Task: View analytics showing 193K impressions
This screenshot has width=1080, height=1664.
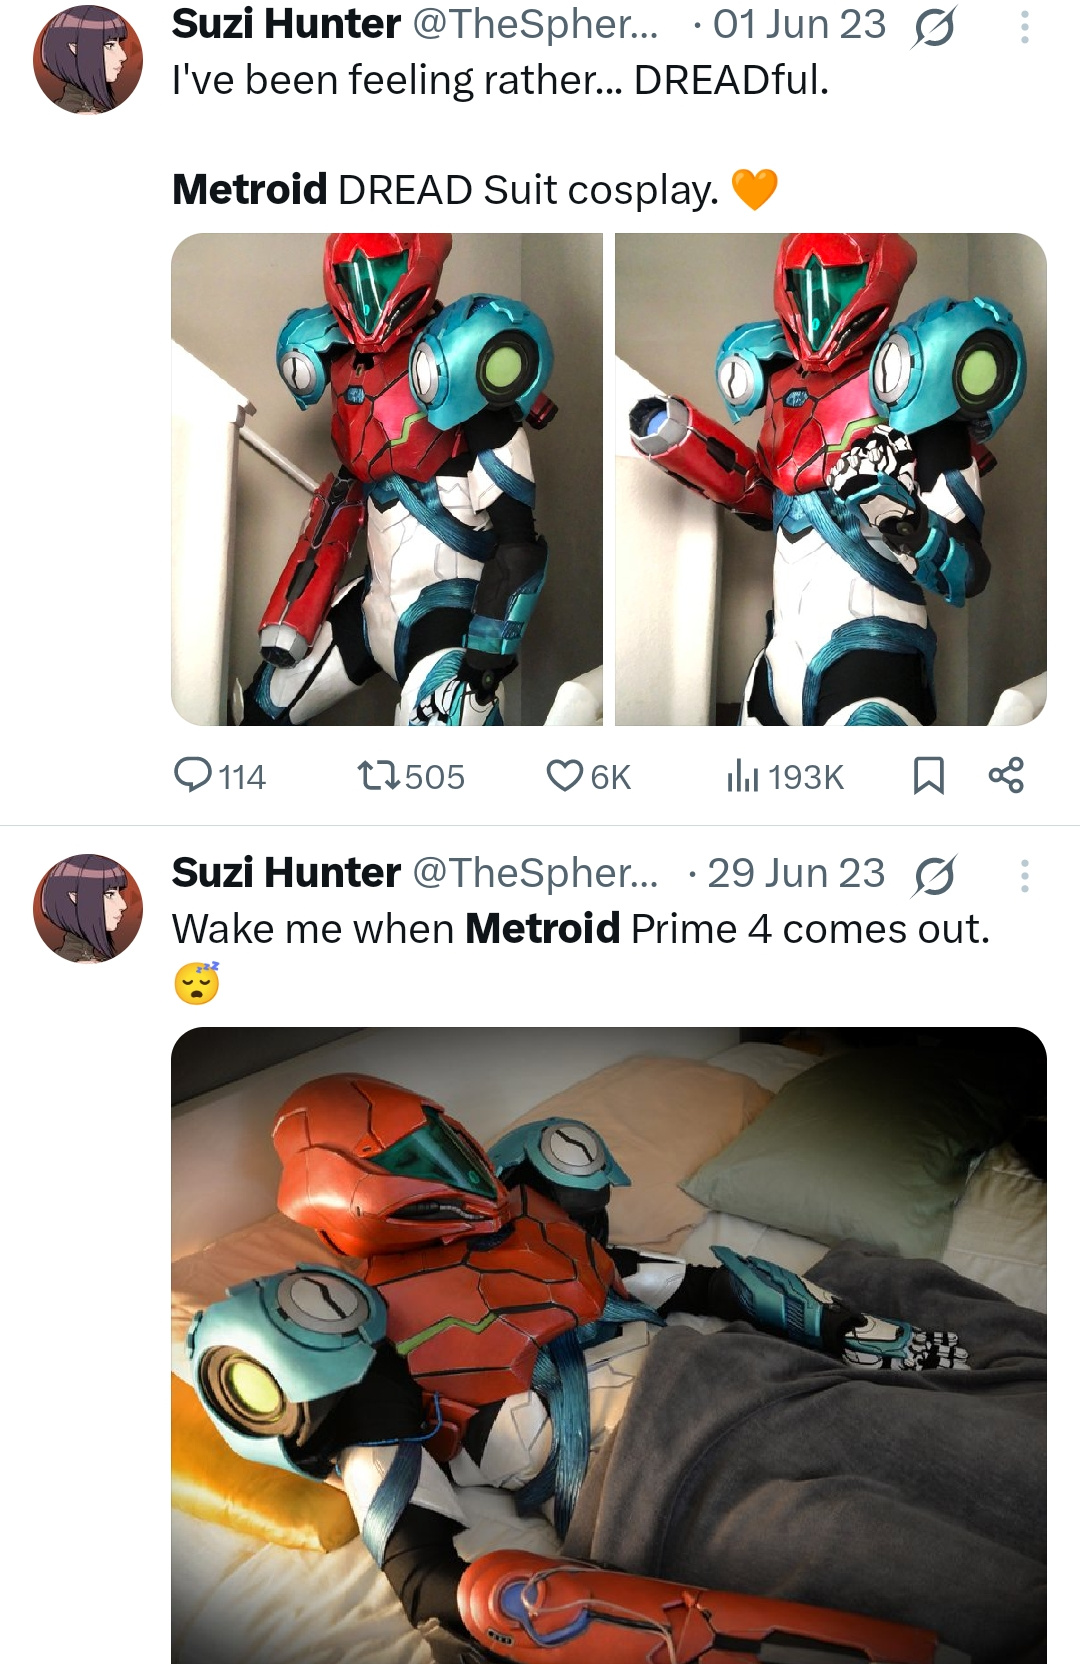Action: pyautogui.click(x=785, y=776)
